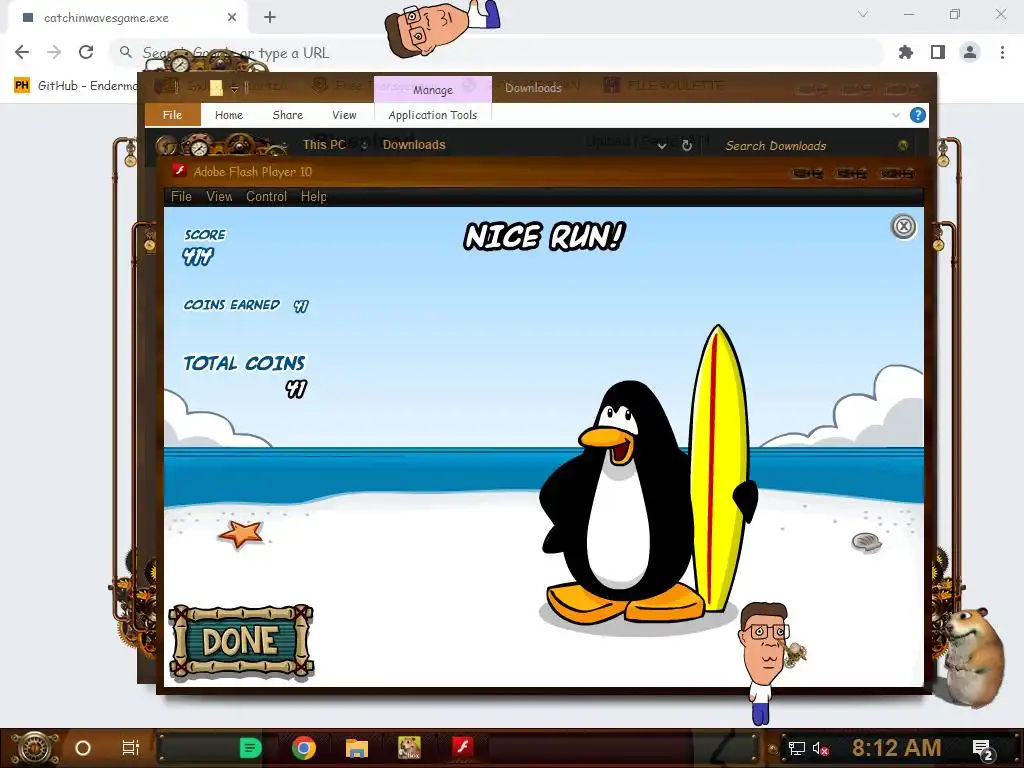Click the Manage contextual tab

(432, 89)
